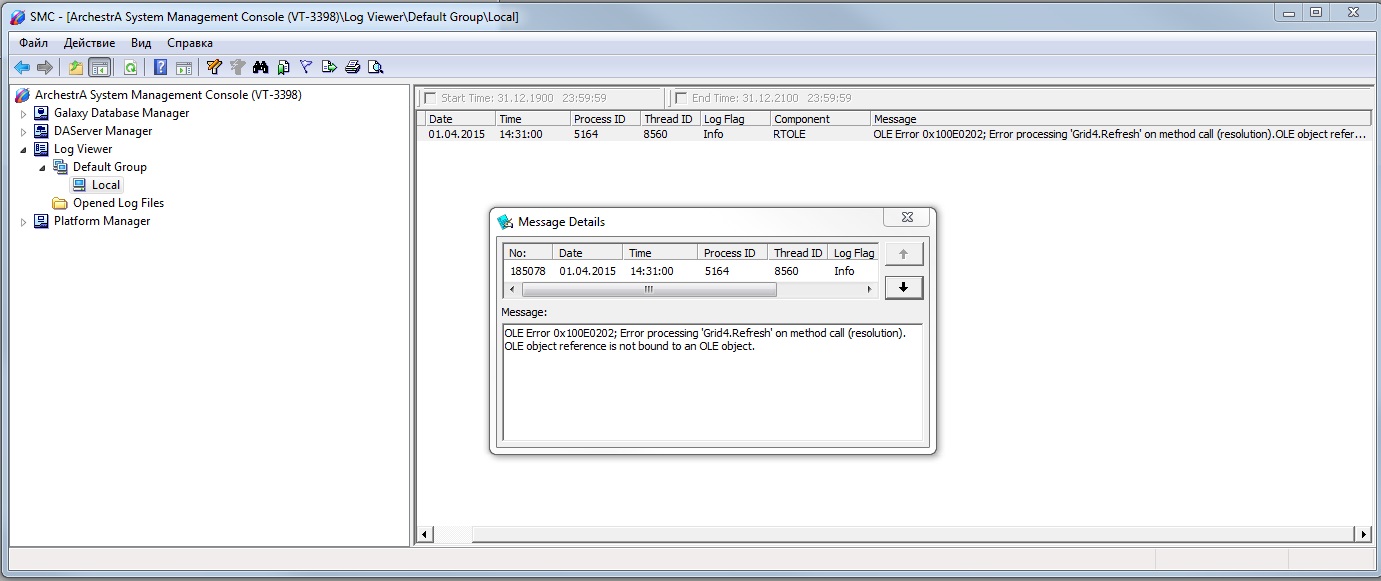Screen dimensions: 1381x581
Task: Click inside the Message text box
Action: (712, 382)
